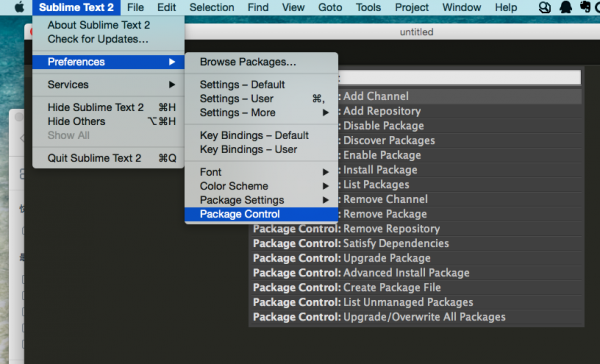
Task: Open the Apple menu icon
Action: click(x=19, y=7)
